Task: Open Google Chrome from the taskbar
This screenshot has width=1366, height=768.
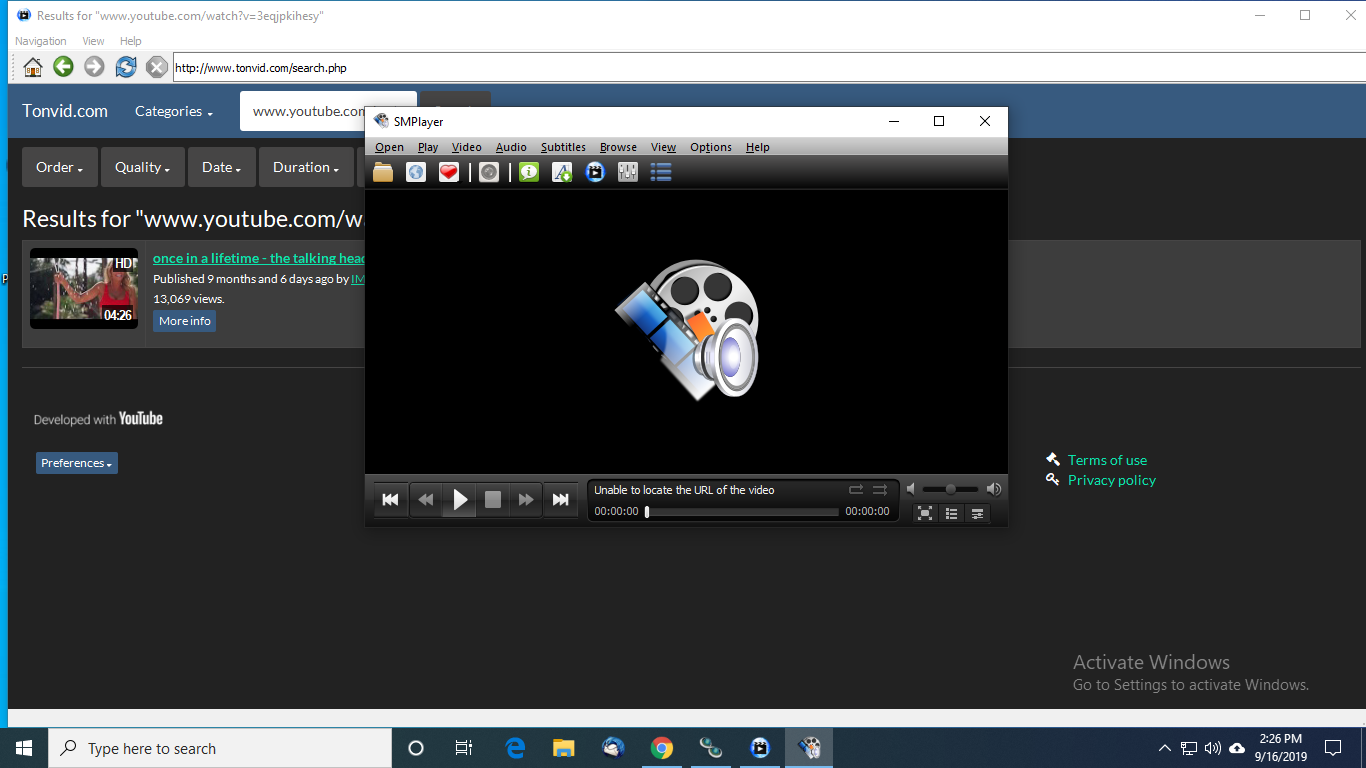Action: tap(661, 748)
